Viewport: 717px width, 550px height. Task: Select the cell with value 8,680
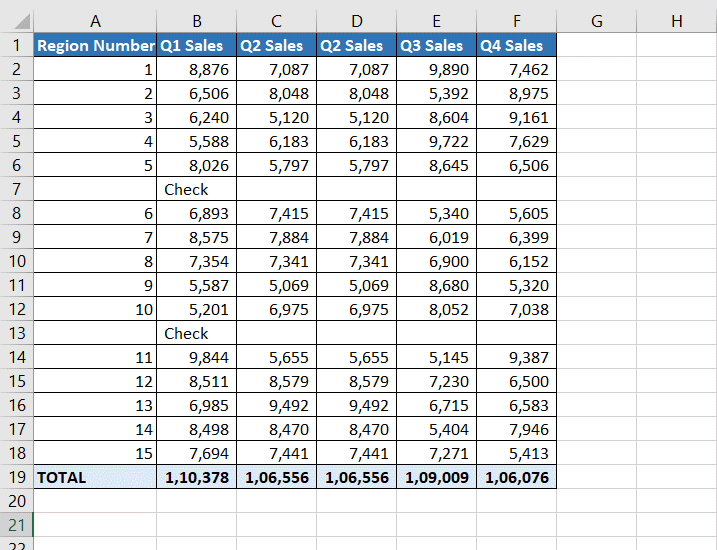437,285
